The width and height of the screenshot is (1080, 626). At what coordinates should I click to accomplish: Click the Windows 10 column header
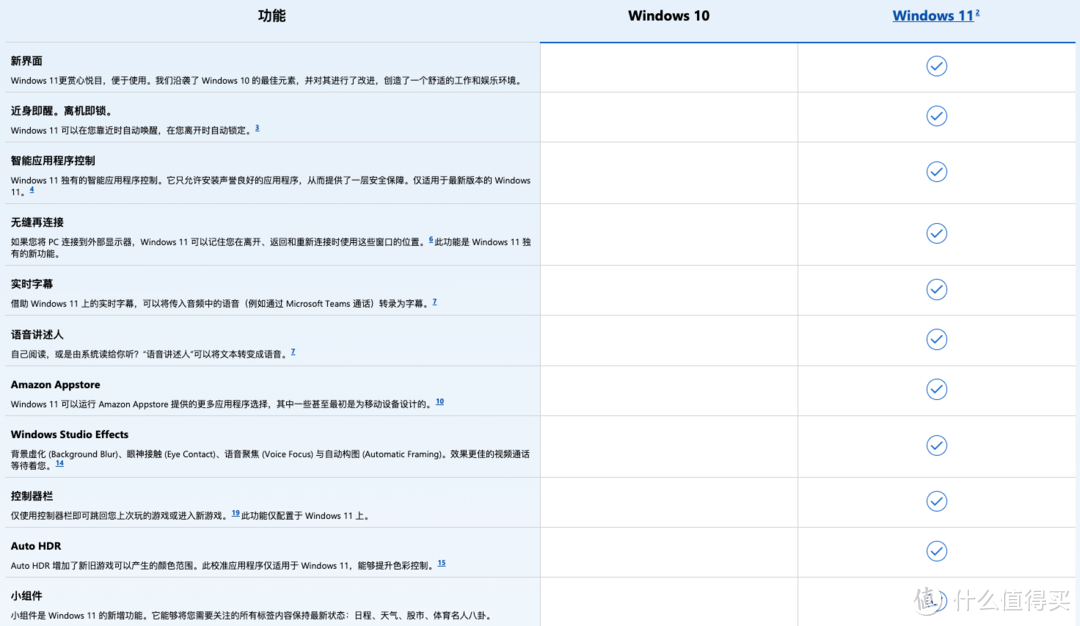click(668, 16)
